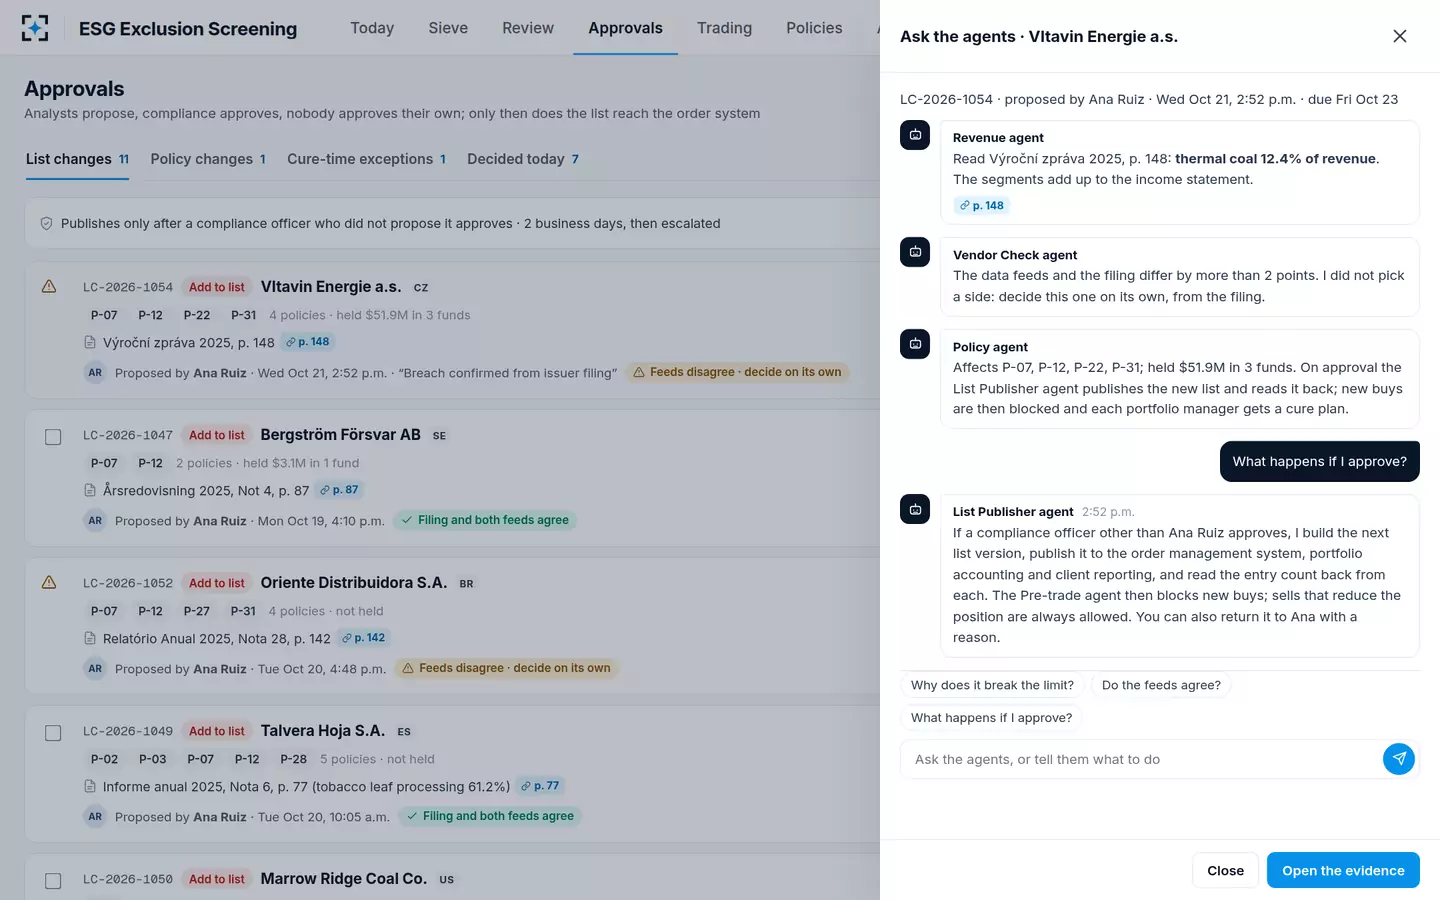Click the Policy agent avatar icon

coord(915,344)
